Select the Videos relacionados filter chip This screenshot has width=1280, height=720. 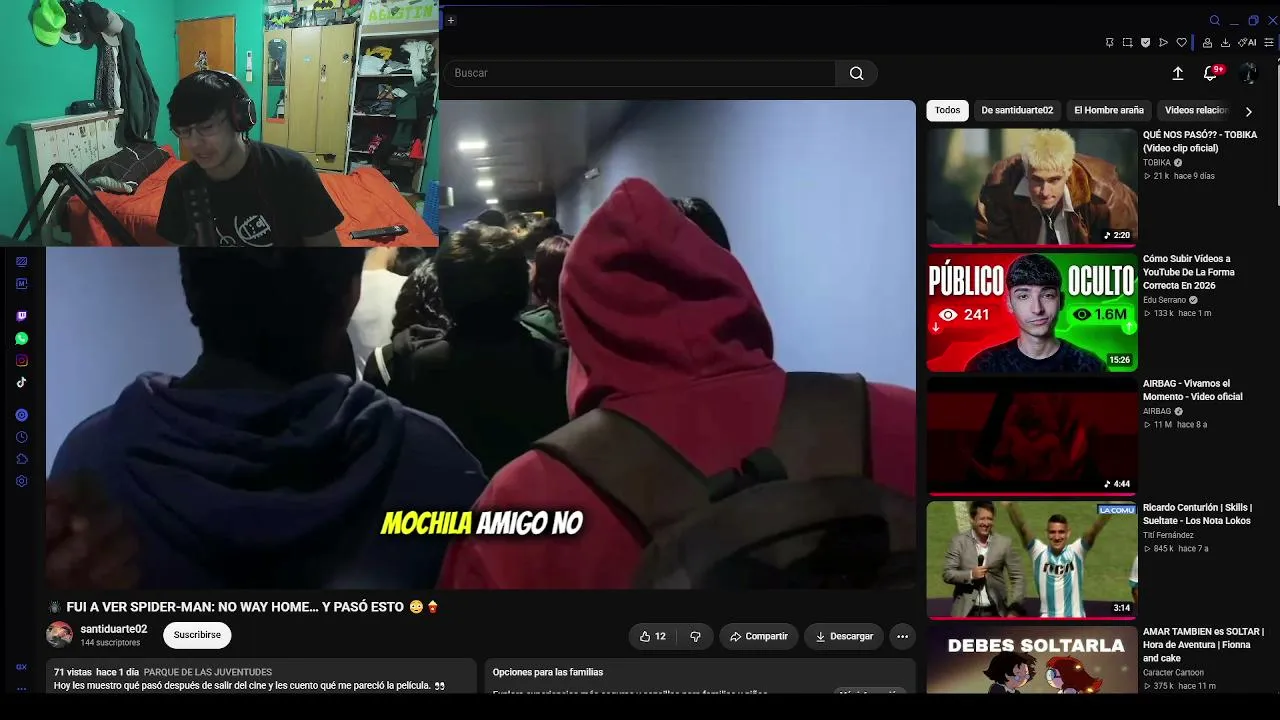click(x=1196, y=110)
